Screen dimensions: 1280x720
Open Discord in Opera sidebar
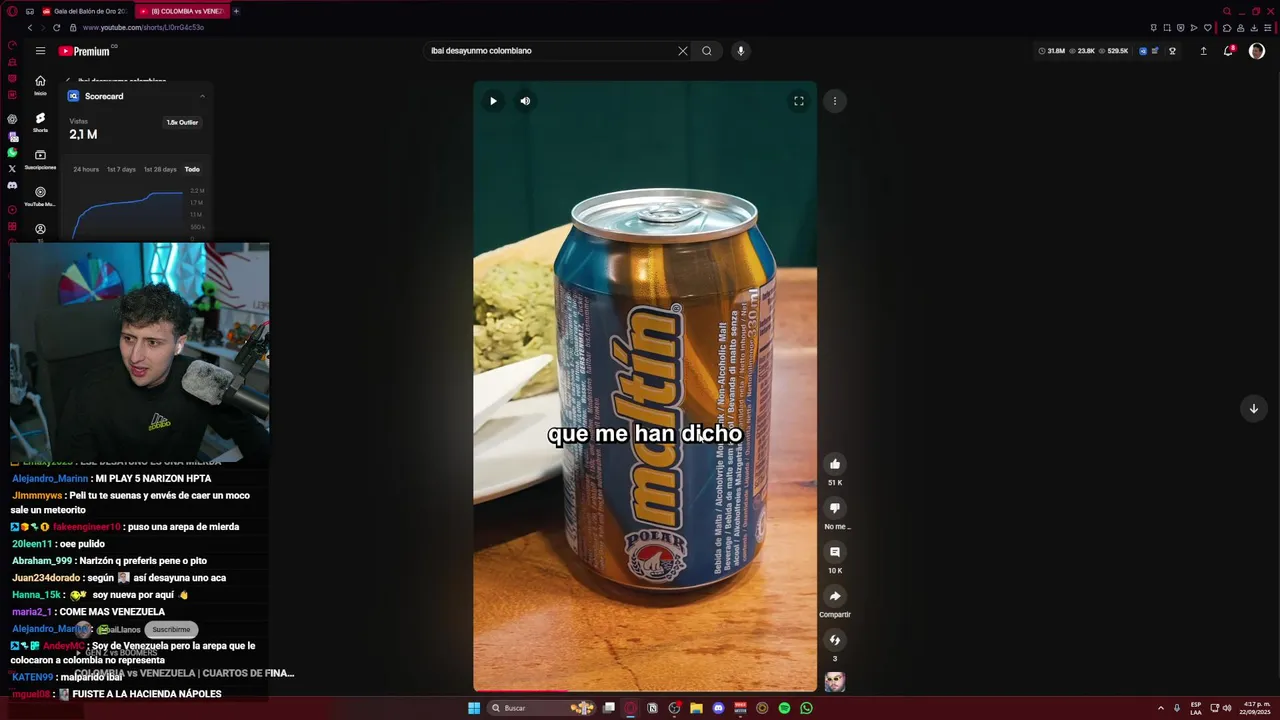(x=12, y=185)
